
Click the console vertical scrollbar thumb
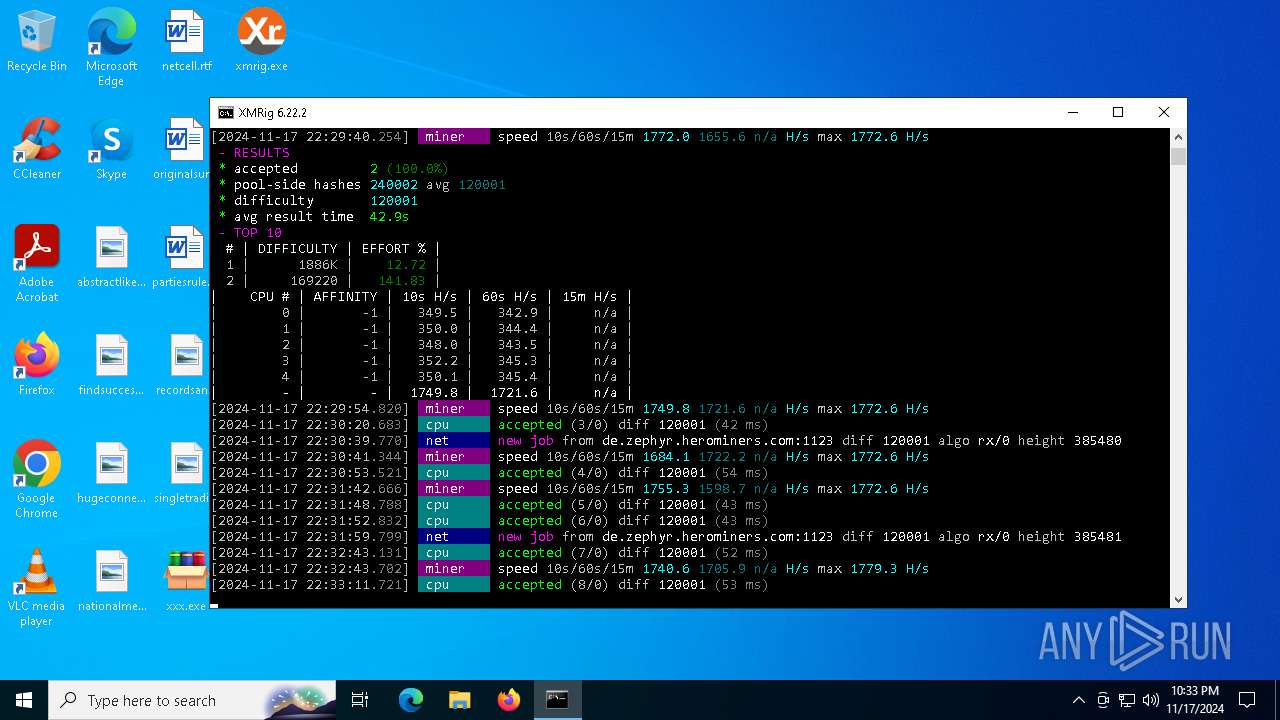tap(1178, 157)
